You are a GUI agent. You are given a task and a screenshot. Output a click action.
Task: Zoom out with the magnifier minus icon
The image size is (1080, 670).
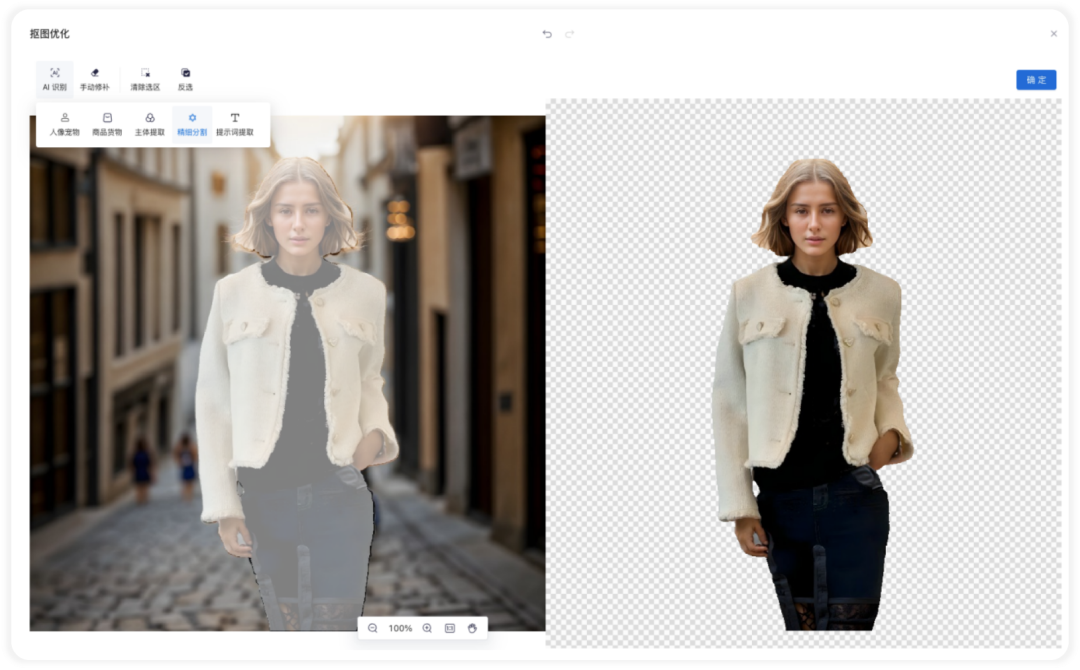pos(373,628)
